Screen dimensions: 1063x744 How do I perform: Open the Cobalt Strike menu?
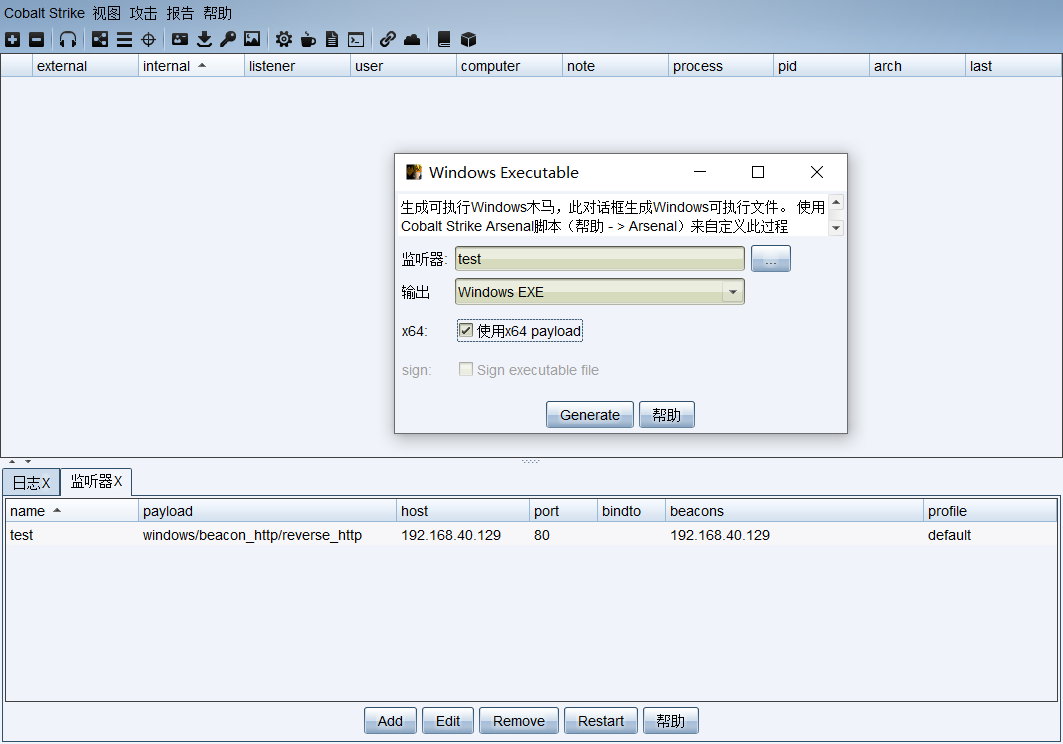click(x=44, y=13)
